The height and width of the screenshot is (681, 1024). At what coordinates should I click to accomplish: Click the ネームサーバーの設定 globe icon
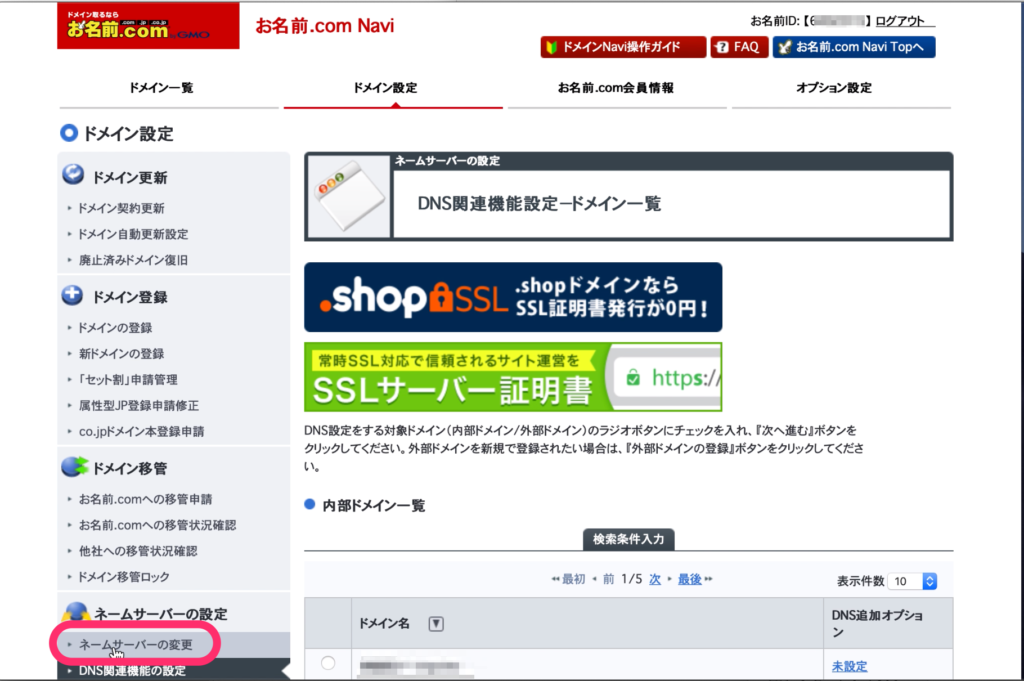click(74, 613)
